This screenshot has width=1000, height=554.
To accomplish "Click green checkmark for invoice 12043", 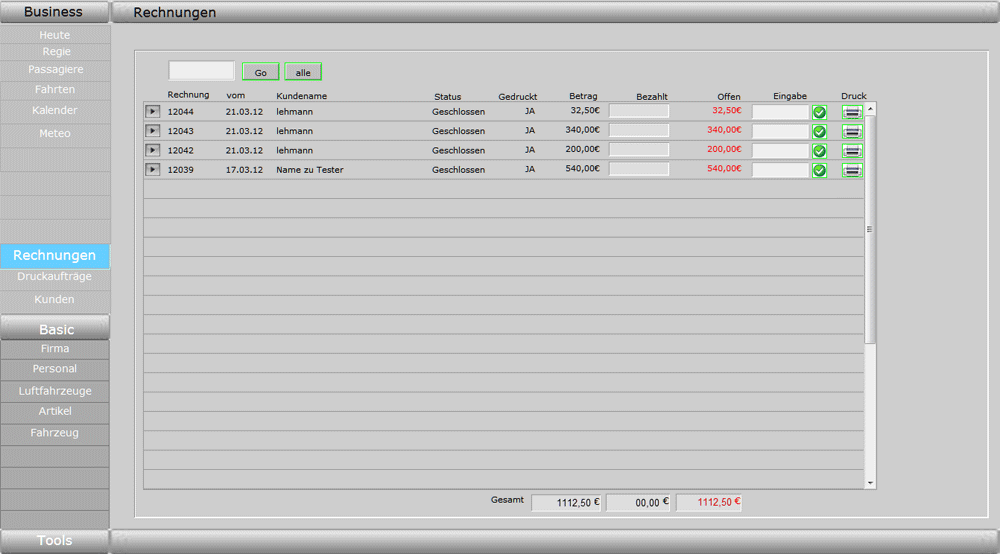I will (819, 131).
